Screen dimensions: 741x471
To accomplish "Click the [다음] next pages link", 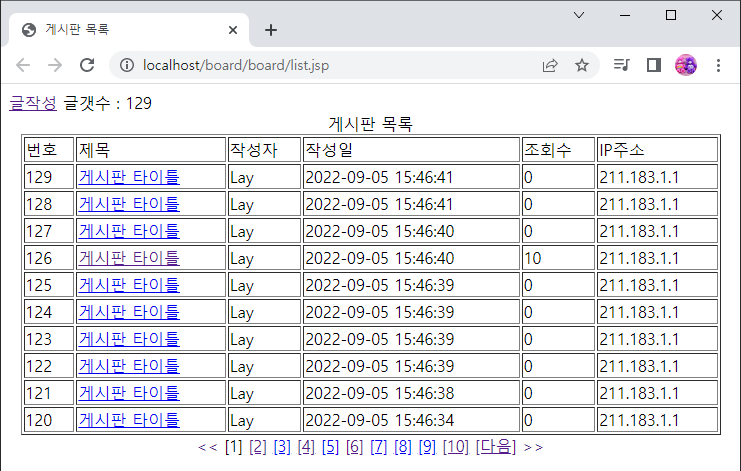I will [496, 447].
